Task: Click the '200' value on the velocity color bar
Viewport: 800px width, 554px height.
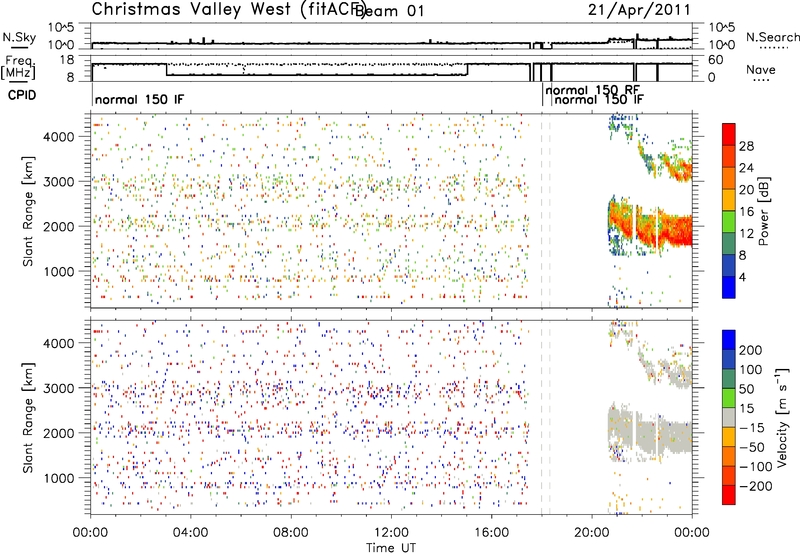Action: 751,350
